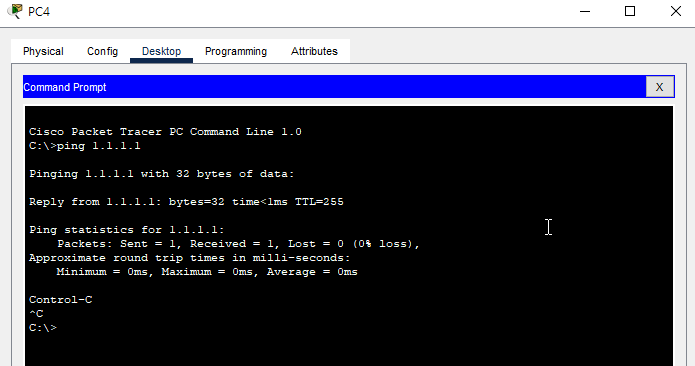The height and width of the screenshot is (366, 695).
Task: Open the Programming tab
Action: click(x=236, y=51)
